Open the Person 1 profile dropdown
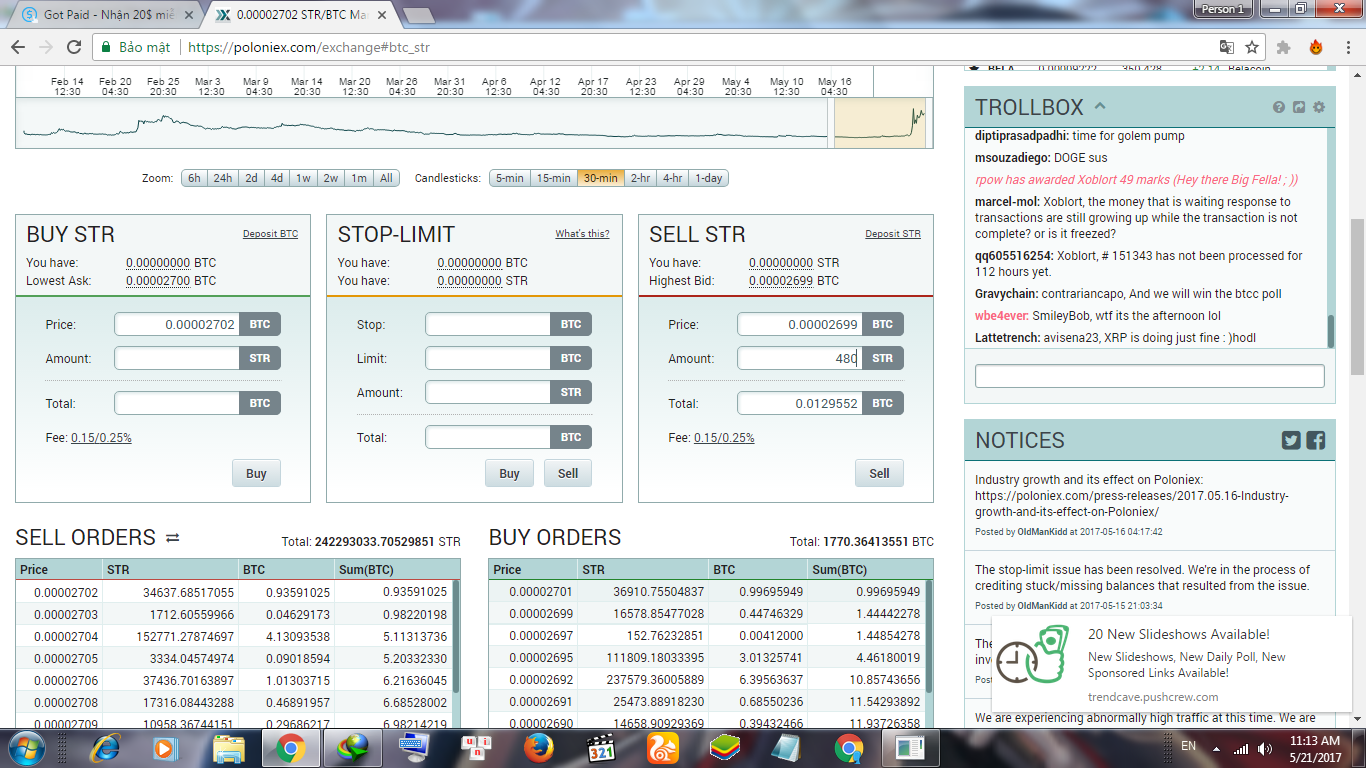This screenshot has height=768, width=1366. pyautogui.click(x=1224, y=9)
